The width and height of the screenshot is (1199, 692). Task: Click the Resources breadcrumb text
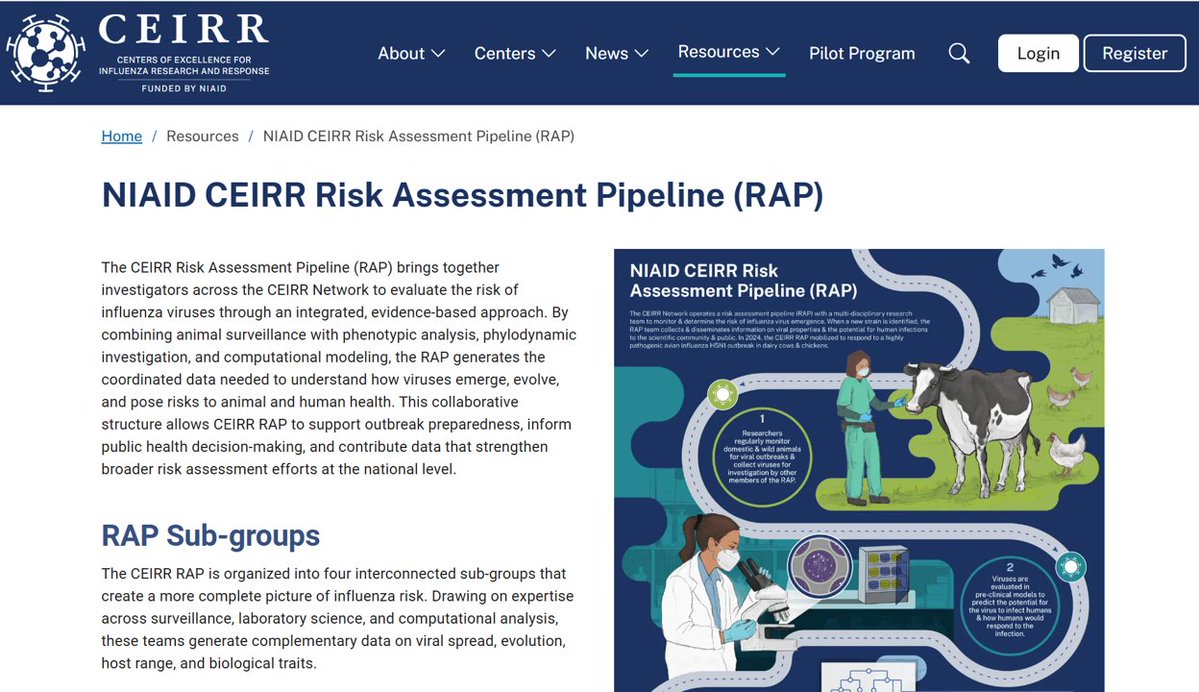(203, 136)
